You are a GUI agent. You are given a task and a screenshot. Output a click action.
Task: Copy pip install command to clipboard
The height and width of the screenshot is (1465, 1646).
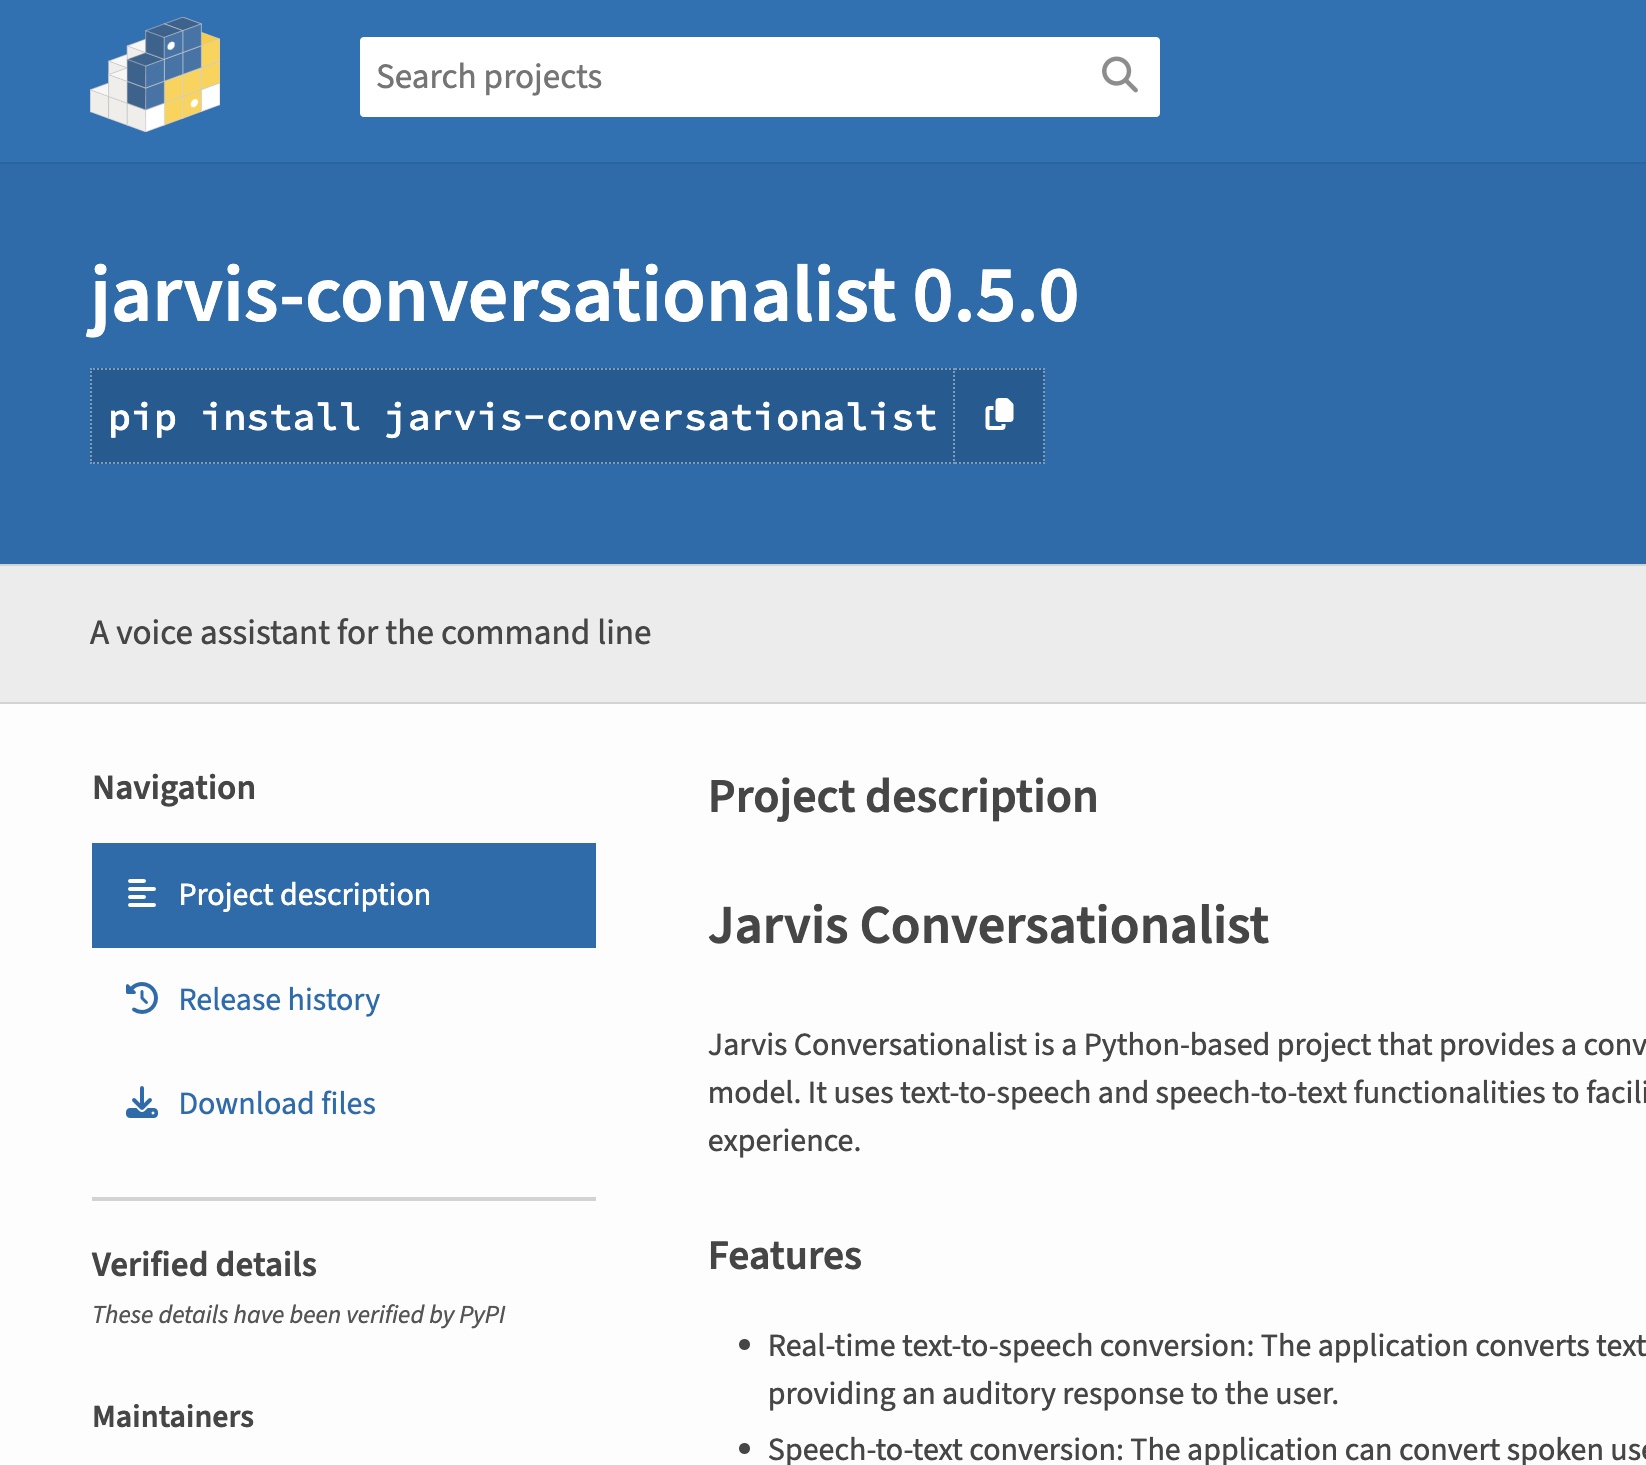pyautogui.click(x=999, y=416)
